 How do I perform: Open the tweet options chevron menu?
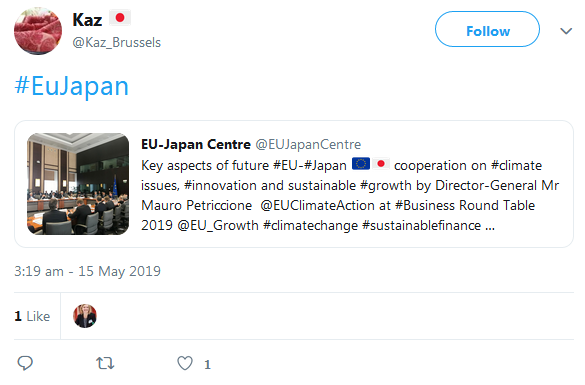[566, 31]
